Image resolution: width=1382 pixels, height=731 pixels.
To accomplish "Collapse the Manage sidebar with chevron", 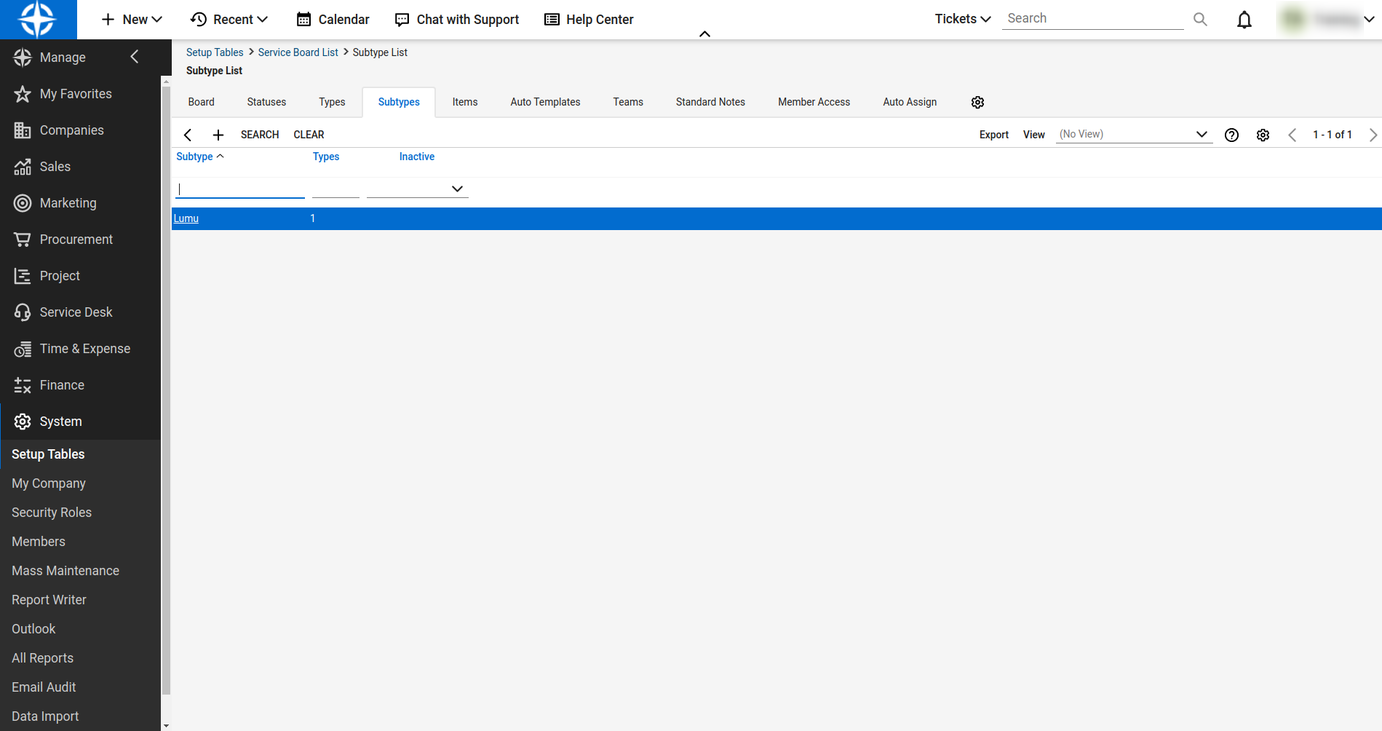I will pyautogui.click(x=135, y=57).
